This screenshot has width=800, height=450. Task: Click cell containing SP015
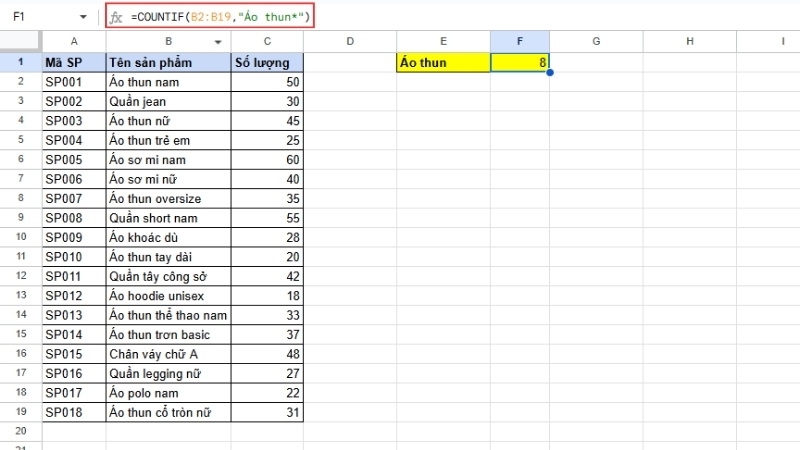coord(74,354)
